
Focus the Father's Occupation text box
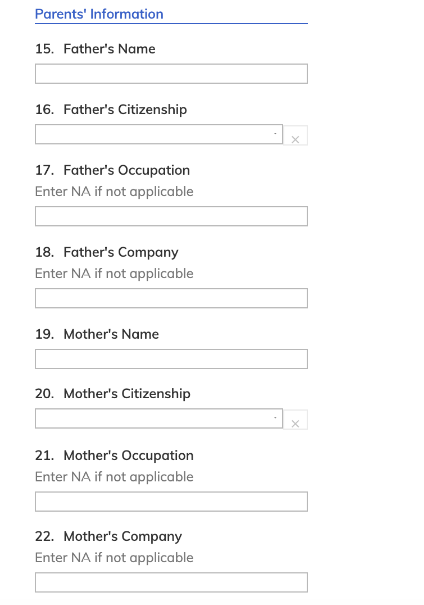pyautogui.click(x=171, y=216)
